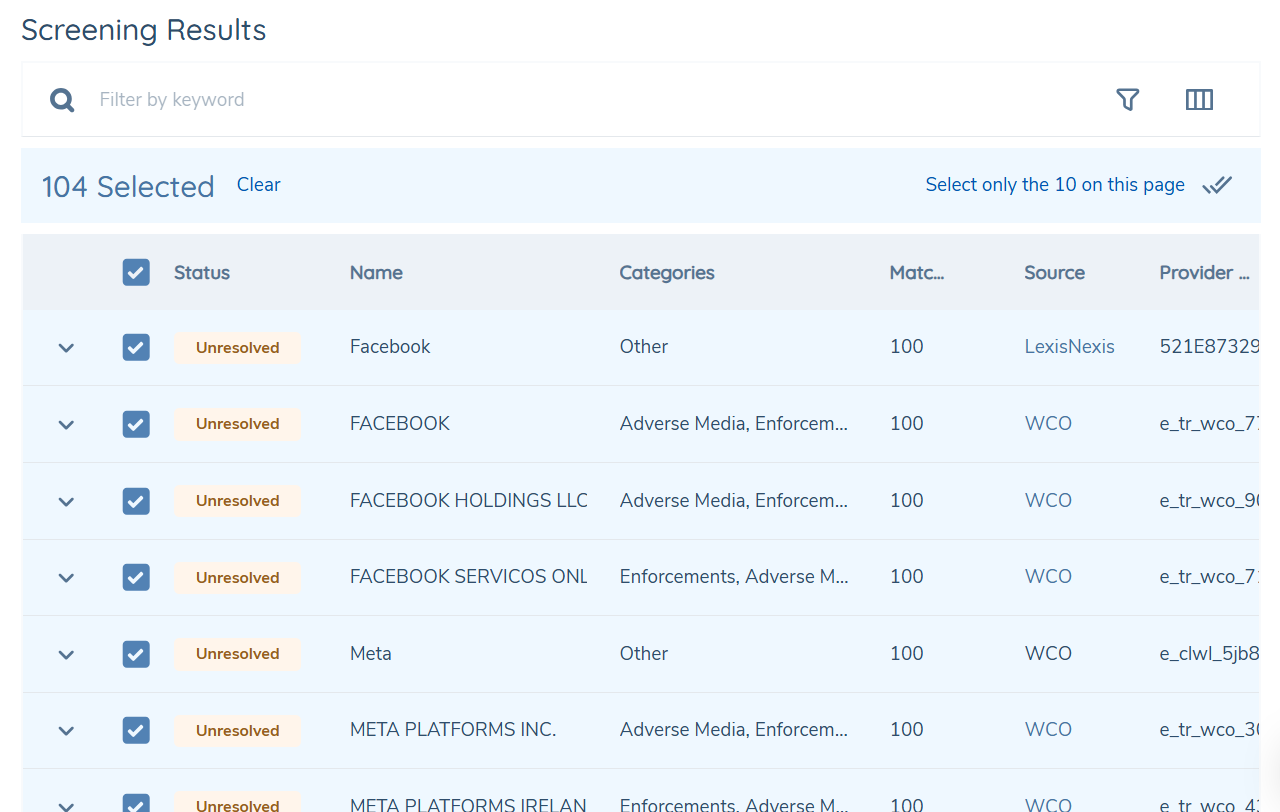
Task: Uncheck the FACEBOOK HOLDINGS LLC row checkbox
Action: click(x=136, y=501)
